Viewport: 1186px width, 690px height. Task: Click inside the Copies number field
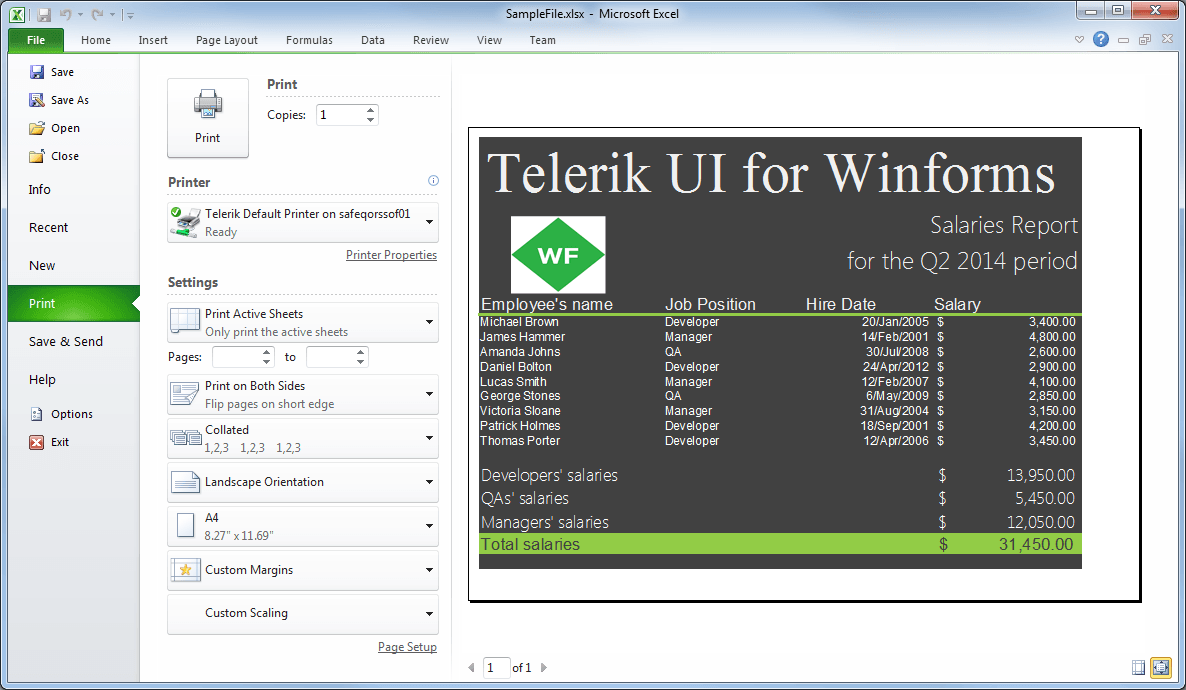click(x=340, y=115)
